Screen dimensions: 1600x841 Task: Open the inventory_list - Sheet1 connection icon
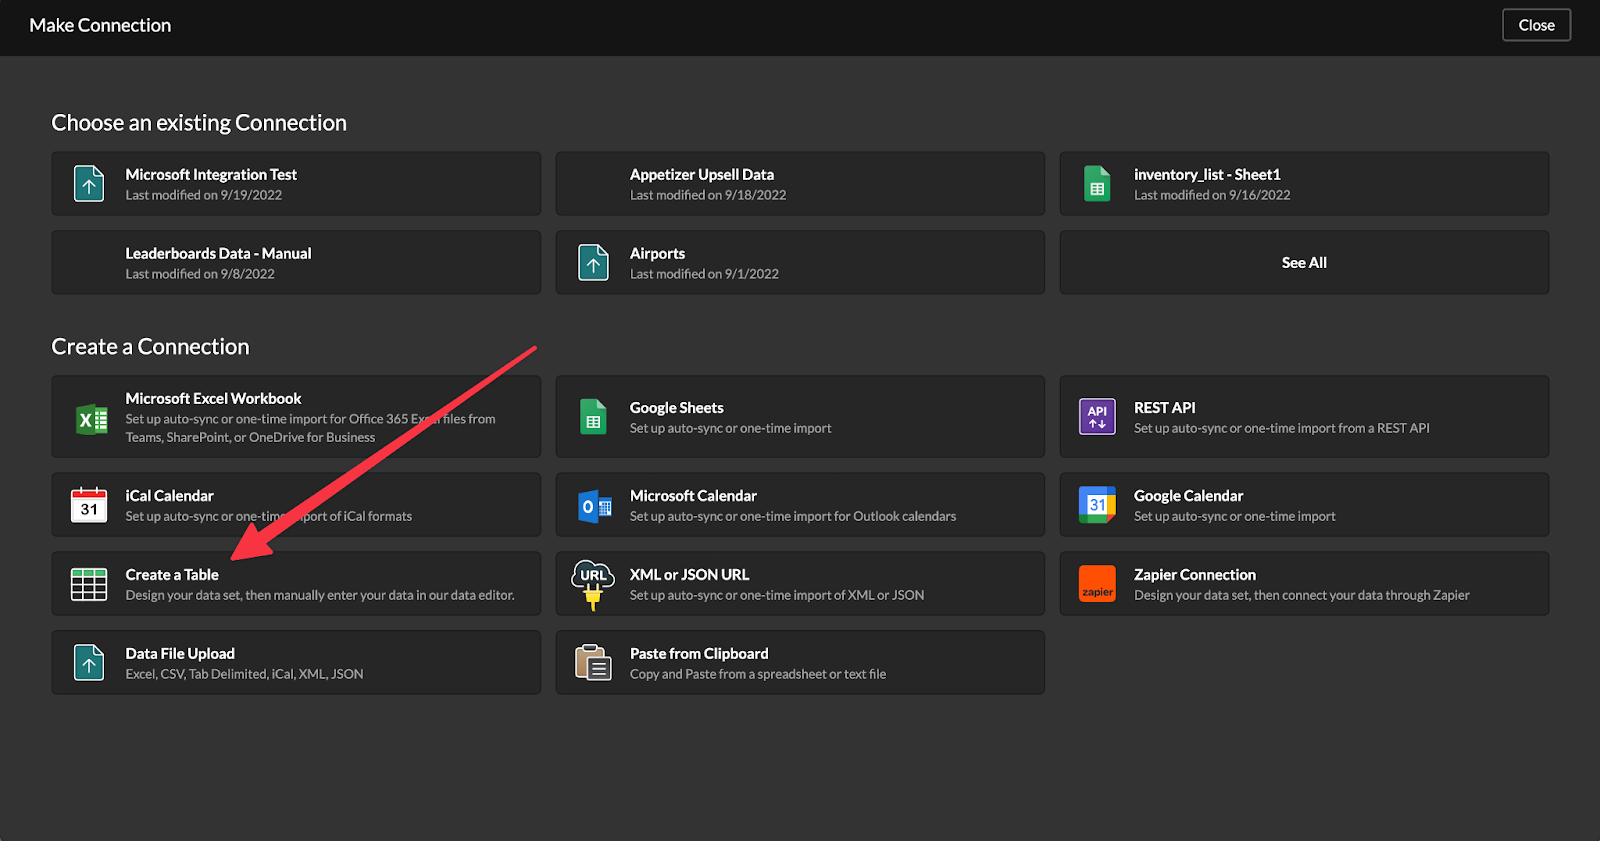[1097, 184]
